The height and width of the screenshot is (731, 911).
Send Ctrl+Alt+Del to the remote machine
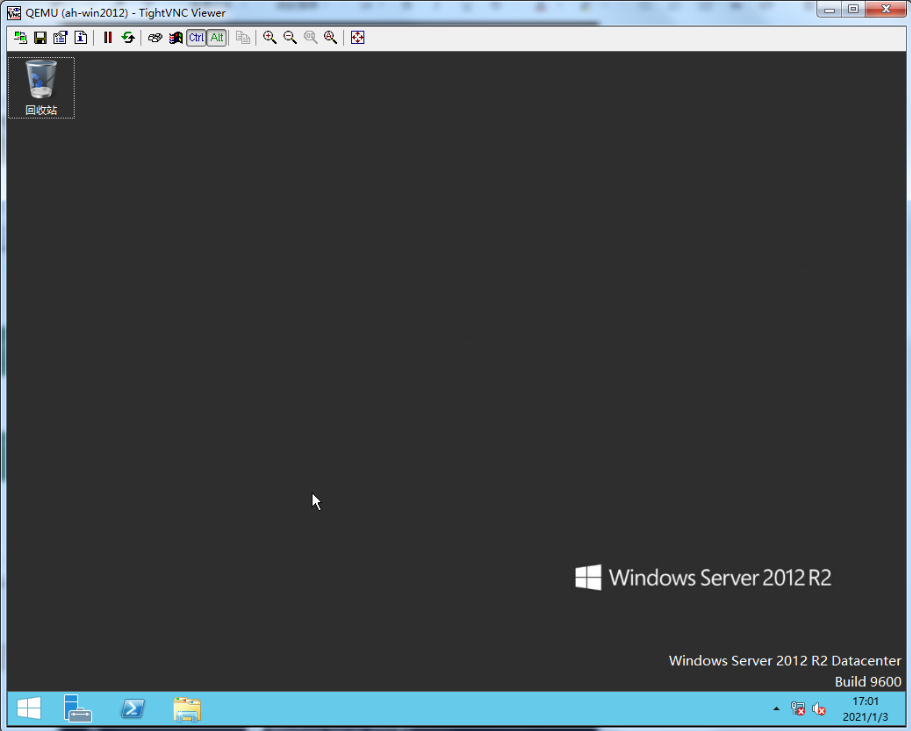155,38
